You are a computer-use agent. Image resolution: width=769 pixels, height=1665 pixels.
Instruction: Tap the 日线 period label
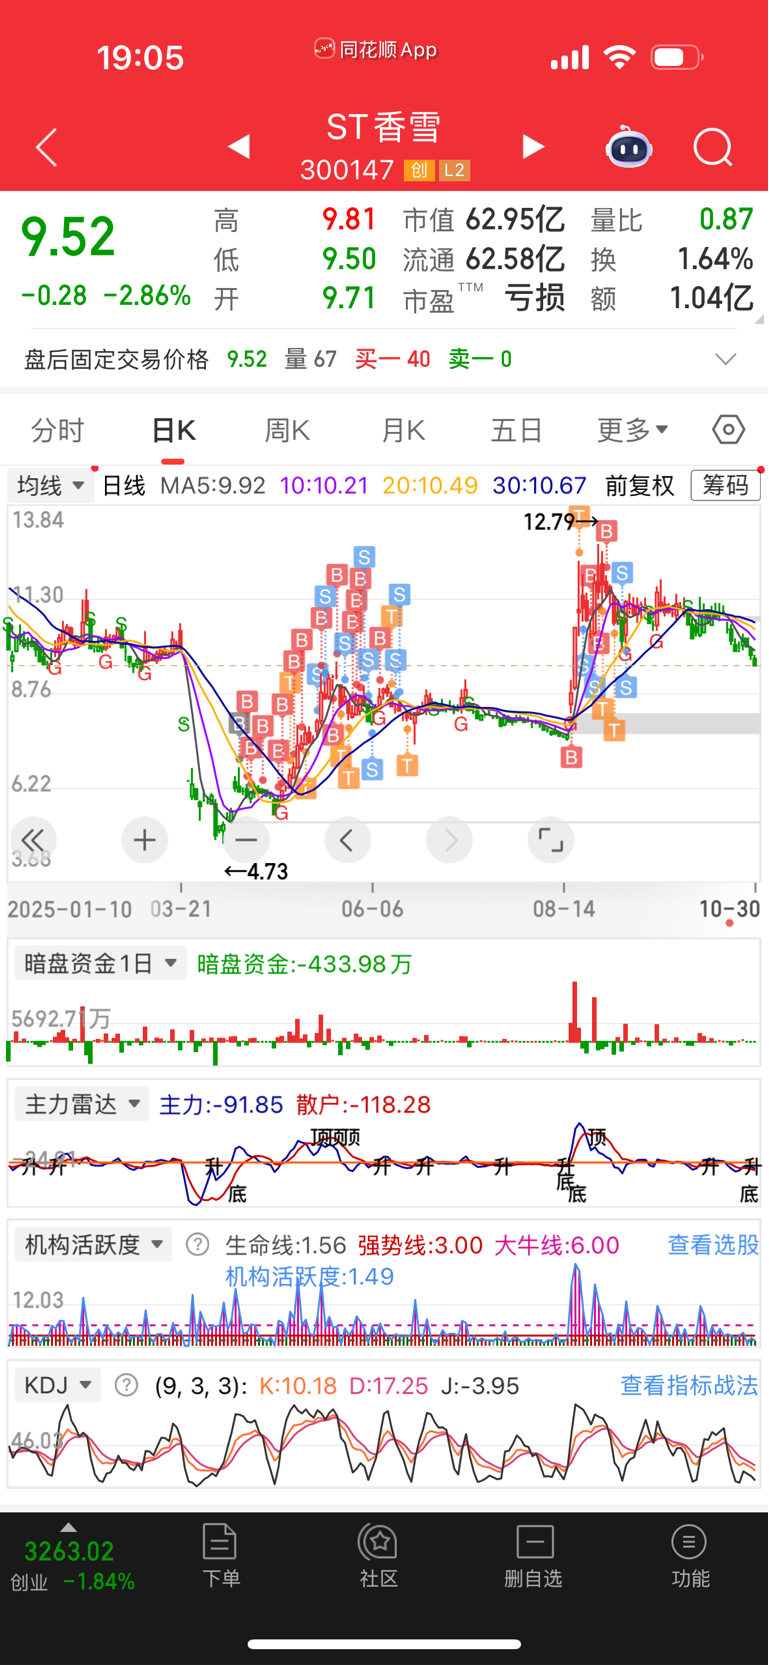(124, 486)
